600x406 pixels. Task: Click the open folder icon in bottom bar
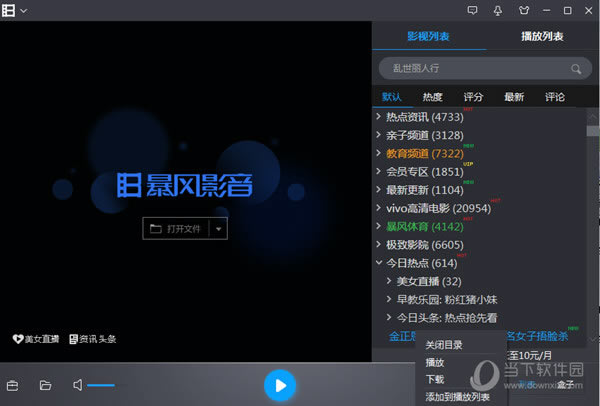click(x=45, y=385)
